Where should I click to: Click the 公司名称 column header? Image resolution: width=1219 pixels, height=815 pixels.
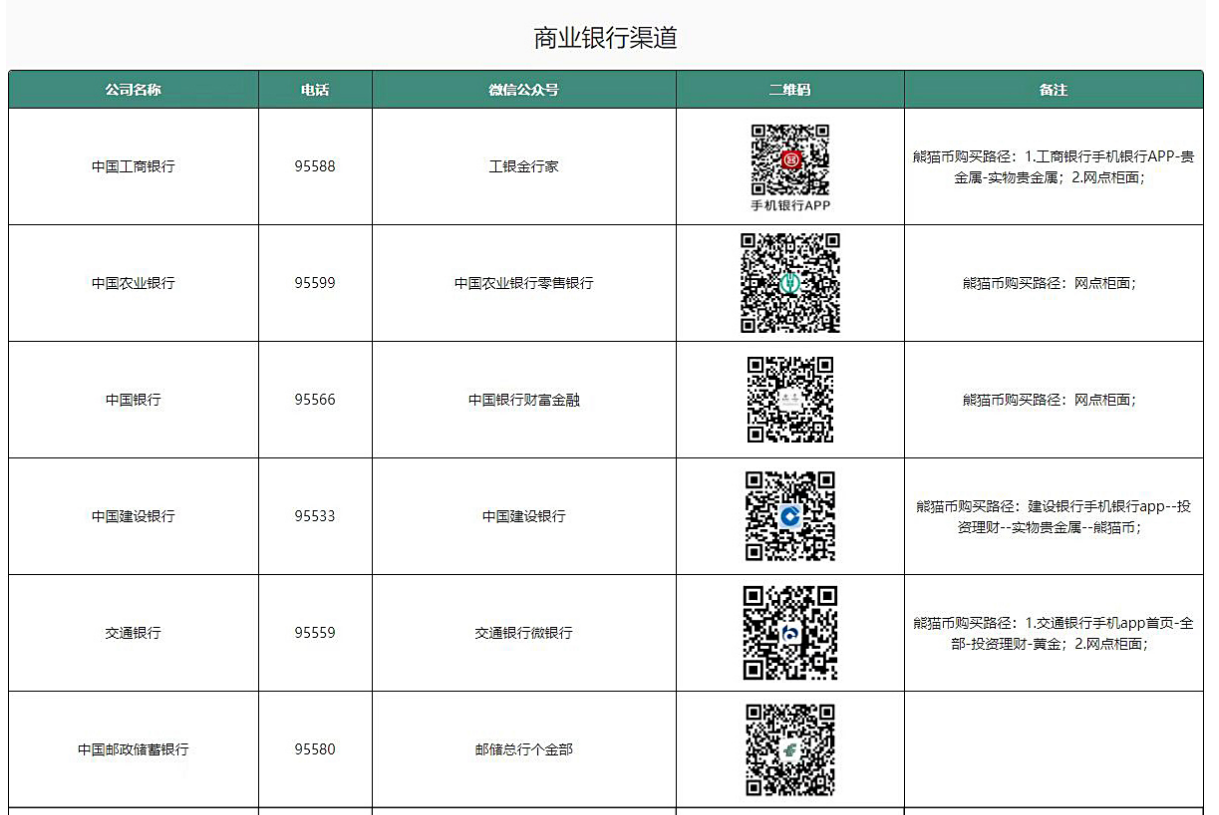[x=133, y=90]
